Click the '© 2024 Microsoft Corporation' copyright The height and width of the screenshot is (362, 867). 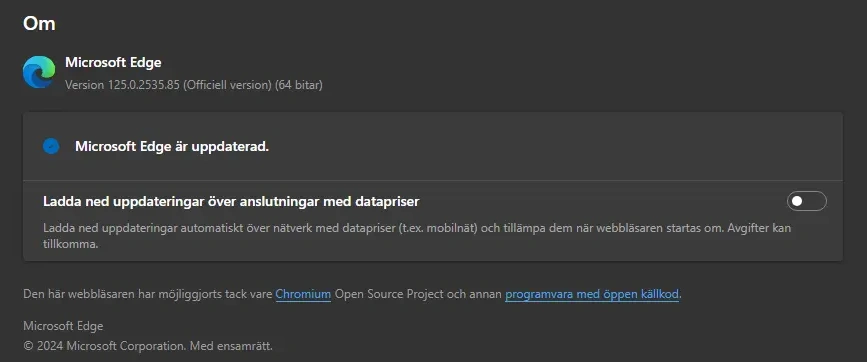(x=104, y=347)
